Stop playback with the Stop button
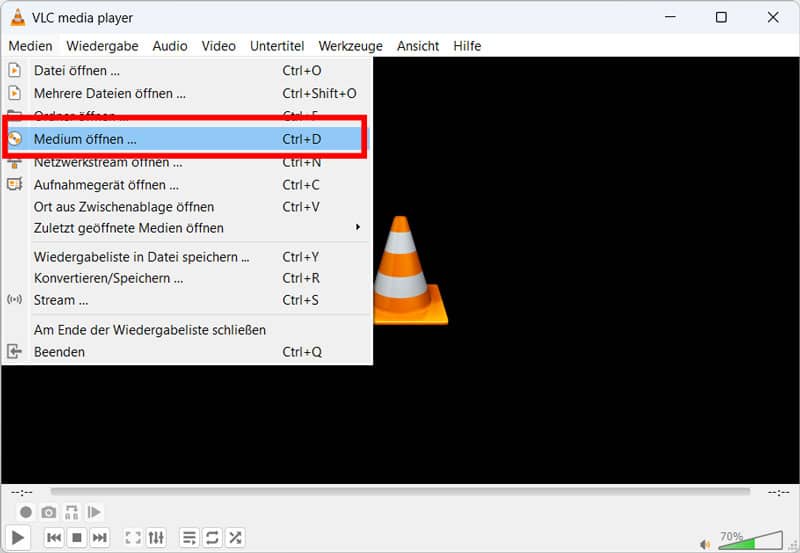Viewport: 800px width, 553px height. pyautogui.click(x=77, y=537)
